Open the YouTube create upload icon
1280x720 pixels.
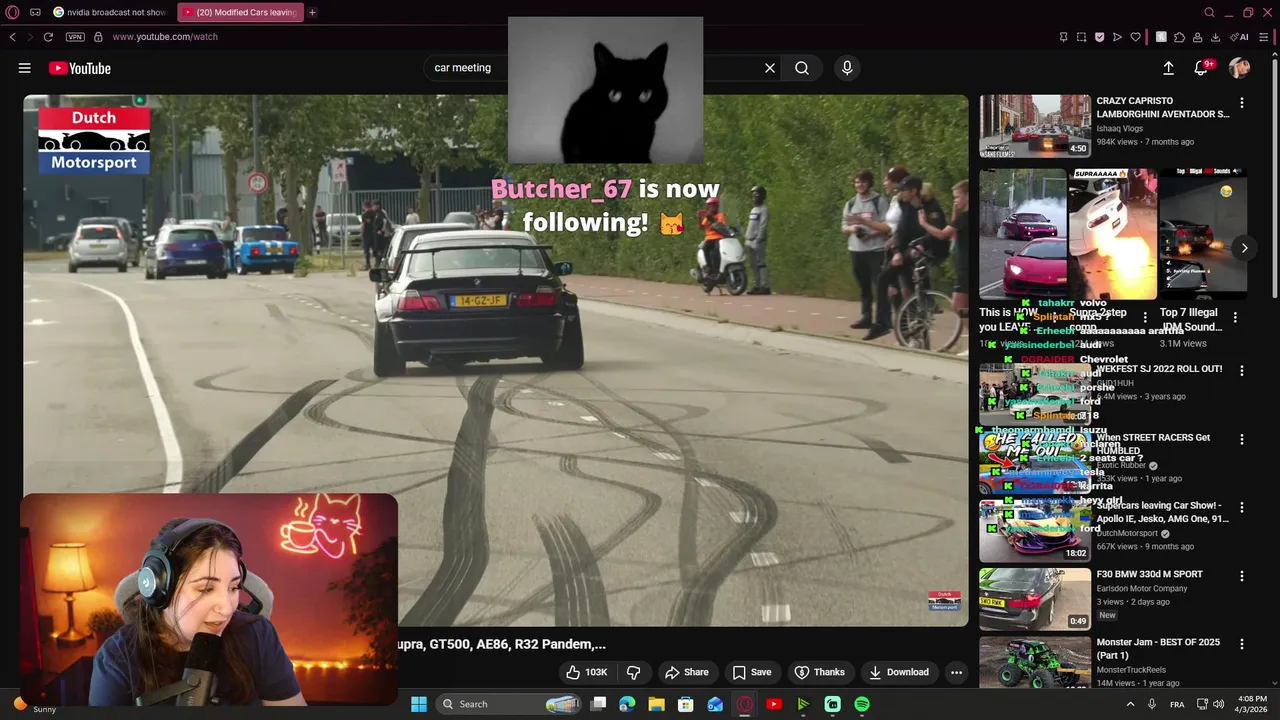click(1168, 68)
